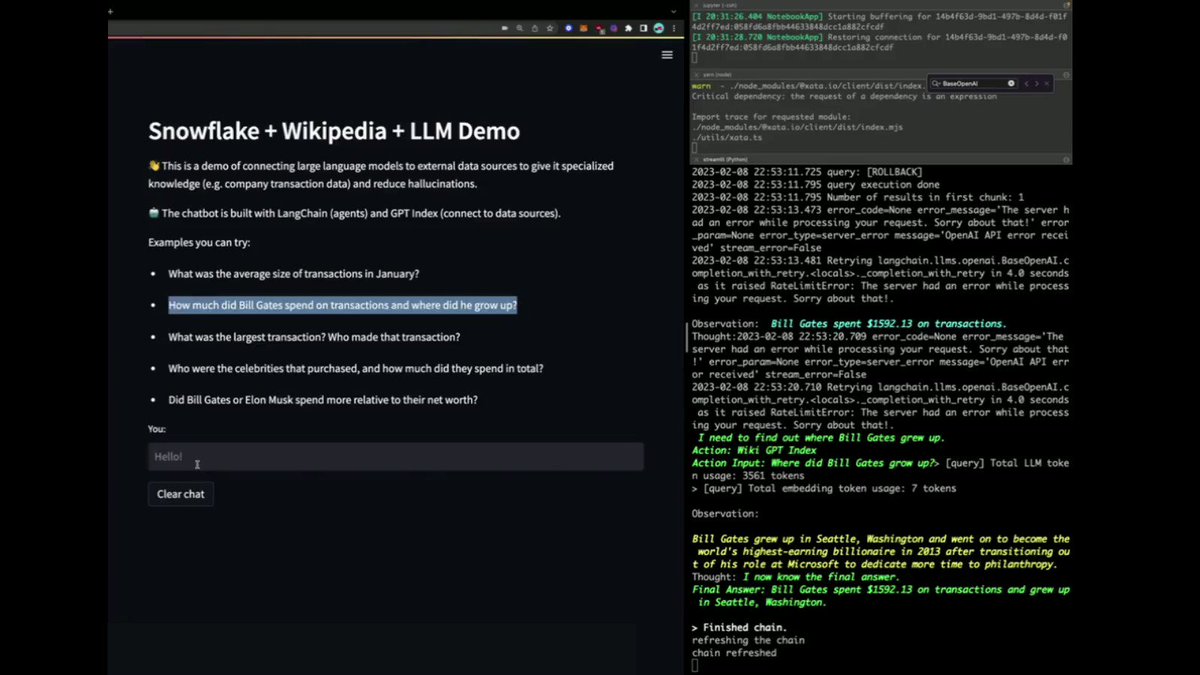Open the browser three-dot menu
The height and width of the screenshot is (675, 1200).
(x=674, y=29)
